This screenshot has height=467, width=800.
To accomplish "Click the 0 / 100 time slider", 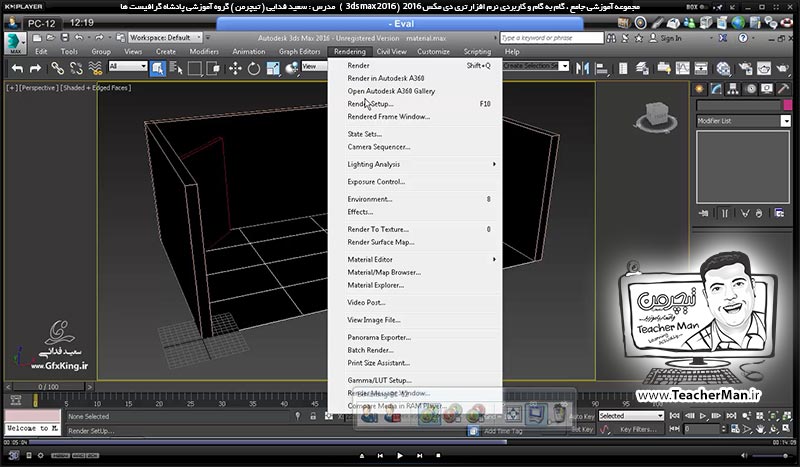I will [x=48, y=387].
